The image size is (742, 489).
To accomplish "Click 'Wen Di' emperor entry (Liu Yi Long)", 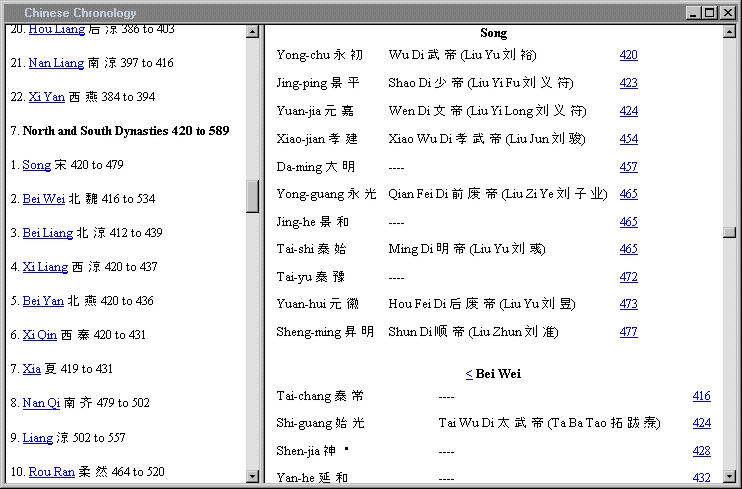I will click(487, 111).
